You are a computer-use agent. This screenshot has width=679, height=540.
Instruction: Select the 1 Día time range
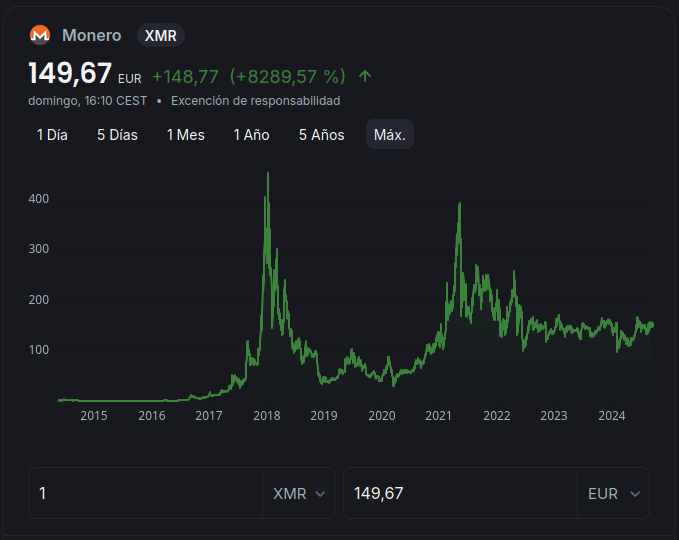coord(52,135)
